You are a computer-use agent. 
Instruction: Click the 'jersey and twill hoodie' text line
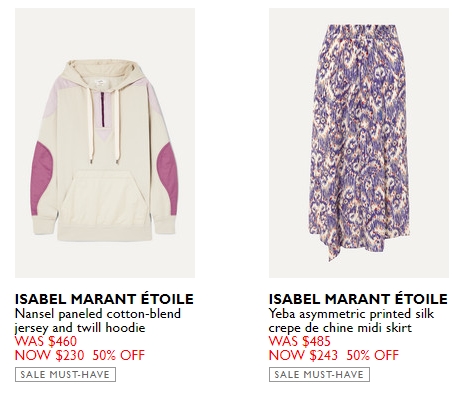click(80, 328)
